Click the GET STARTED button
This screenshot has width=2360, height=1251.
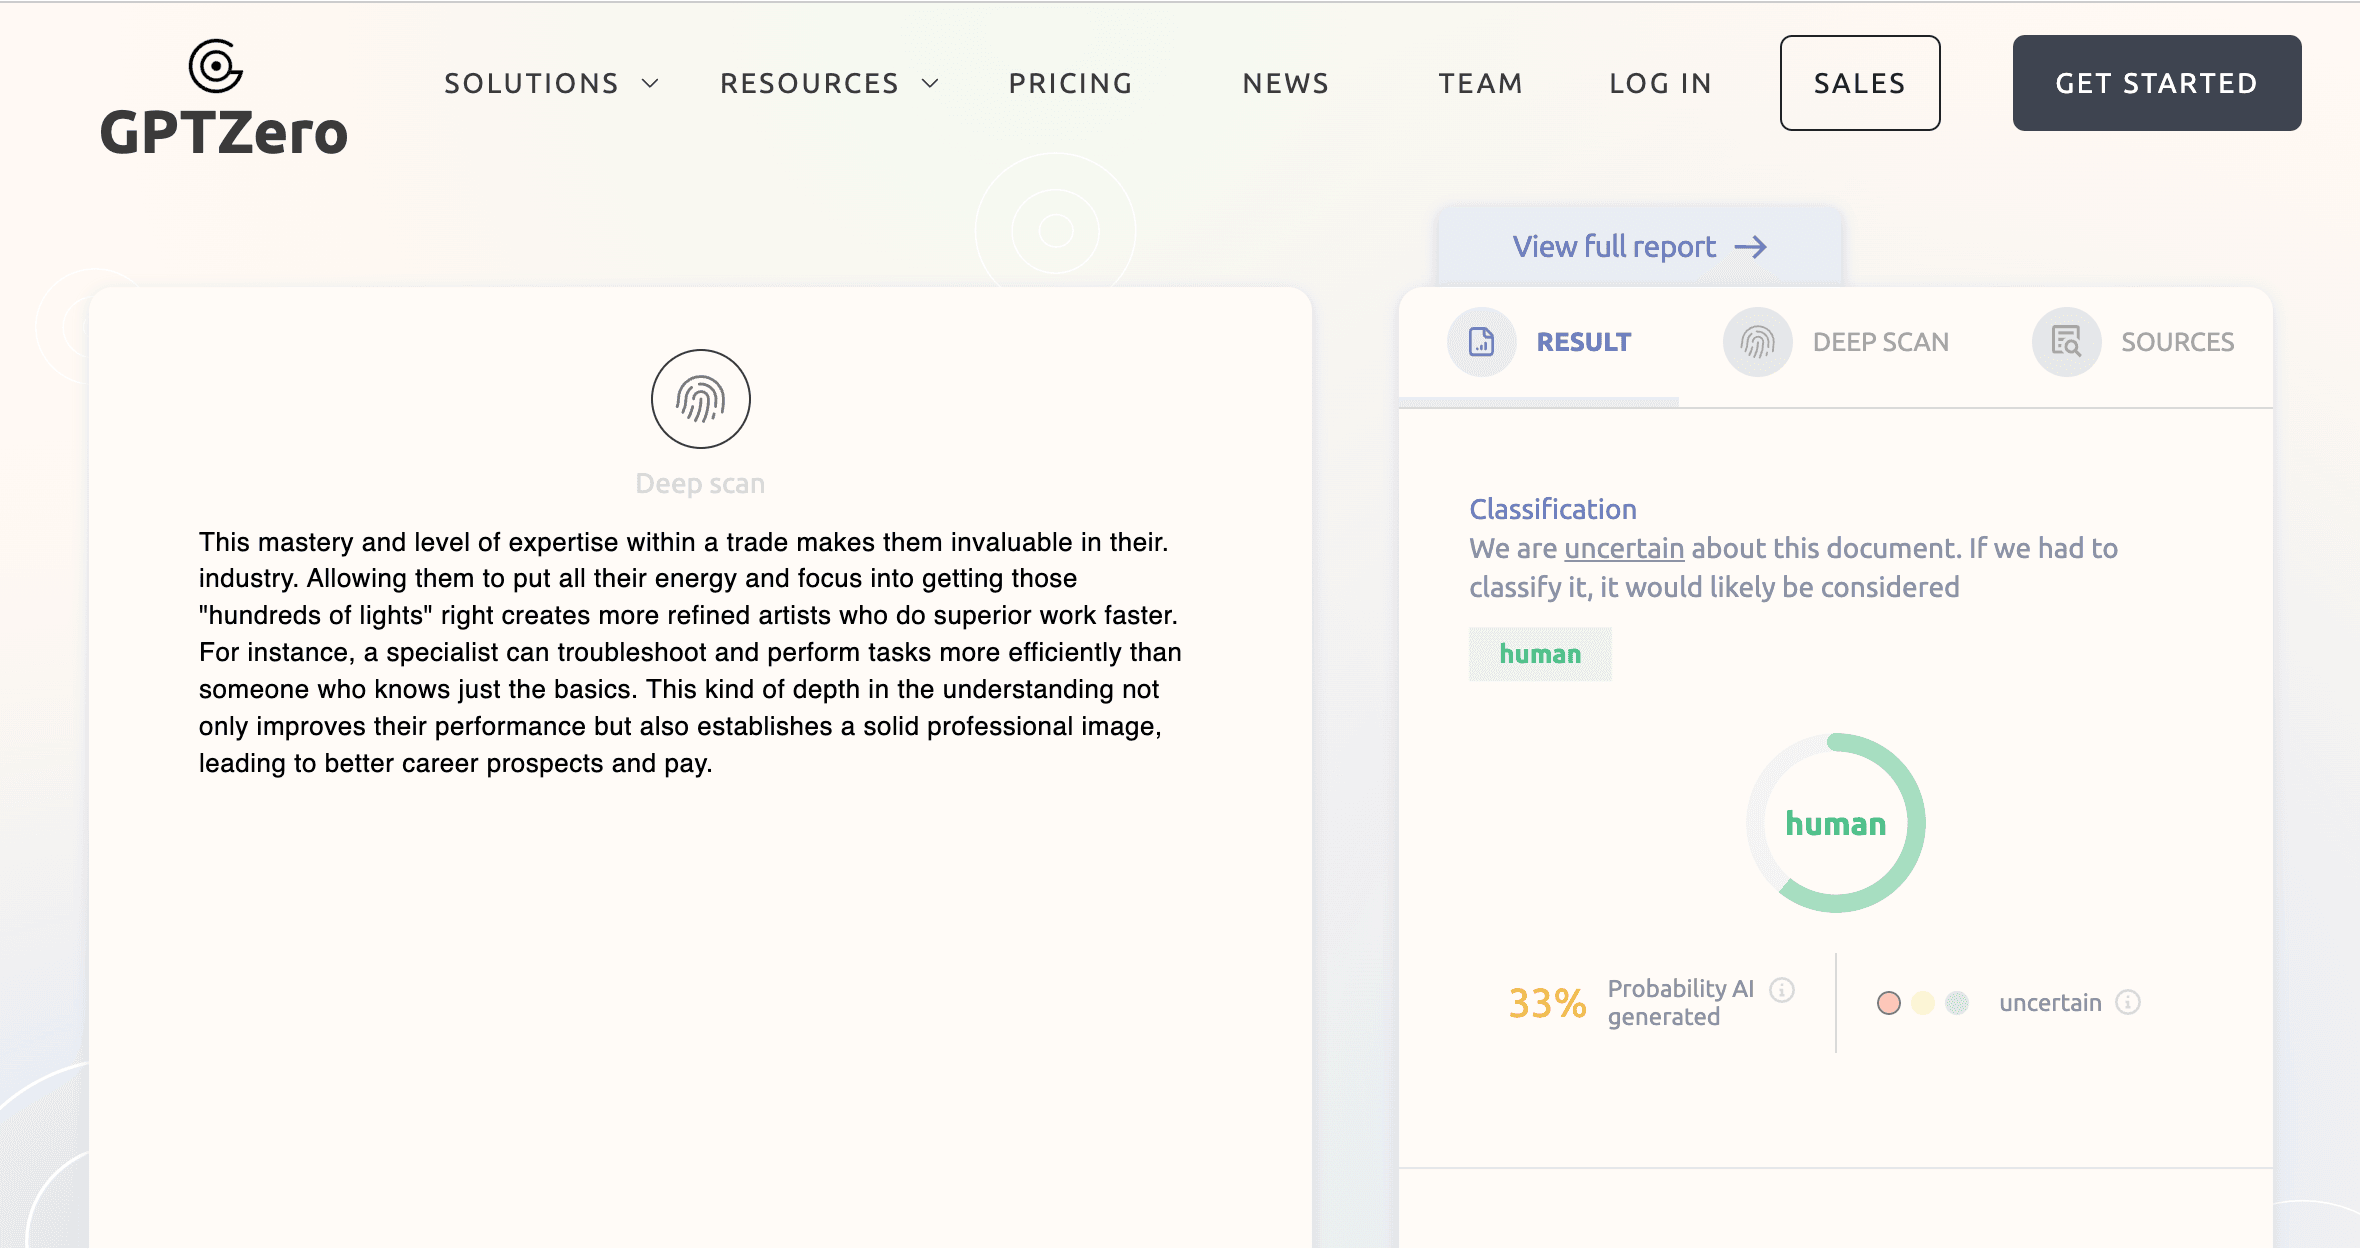[2156, 83]
